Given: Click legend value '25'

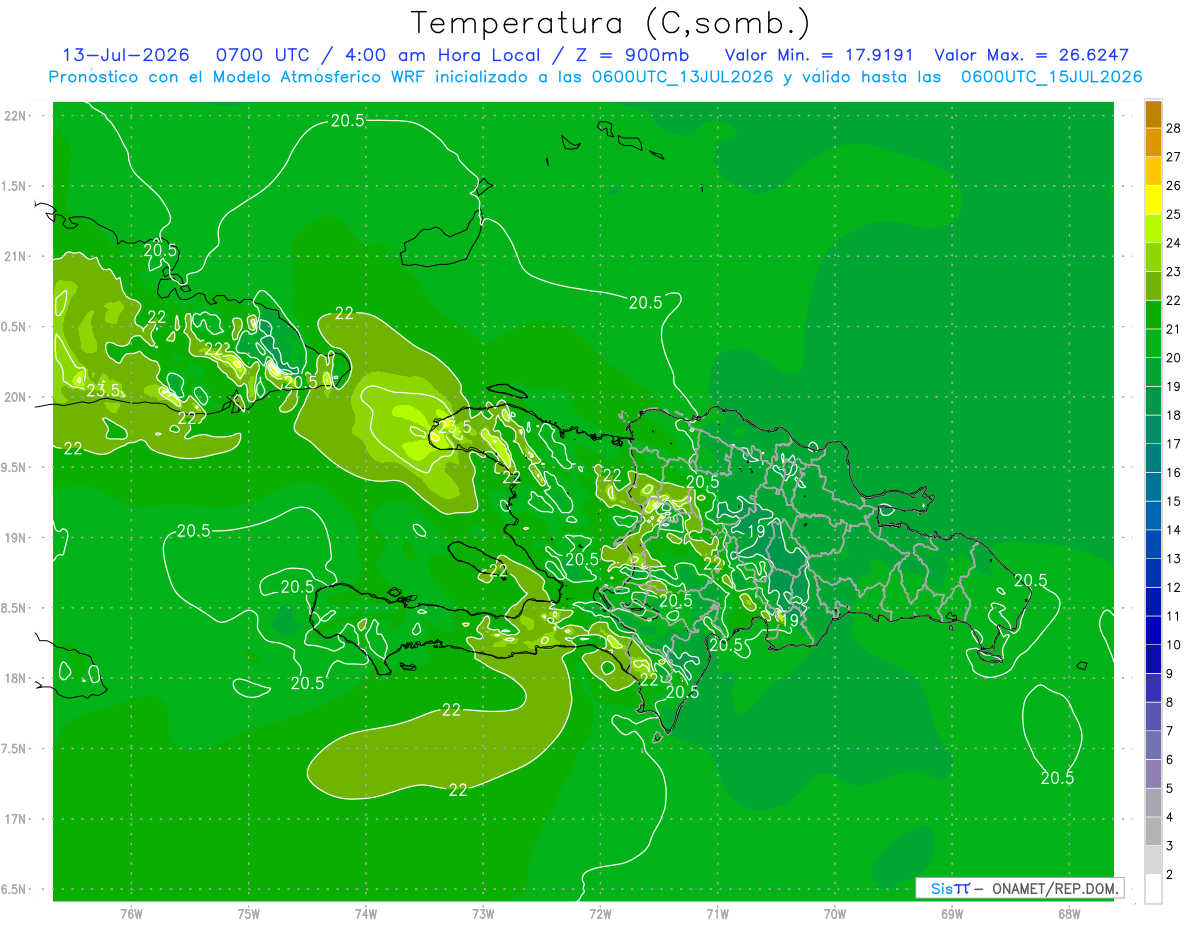Looking at the screenshot, I should (x=1174, y=214).
